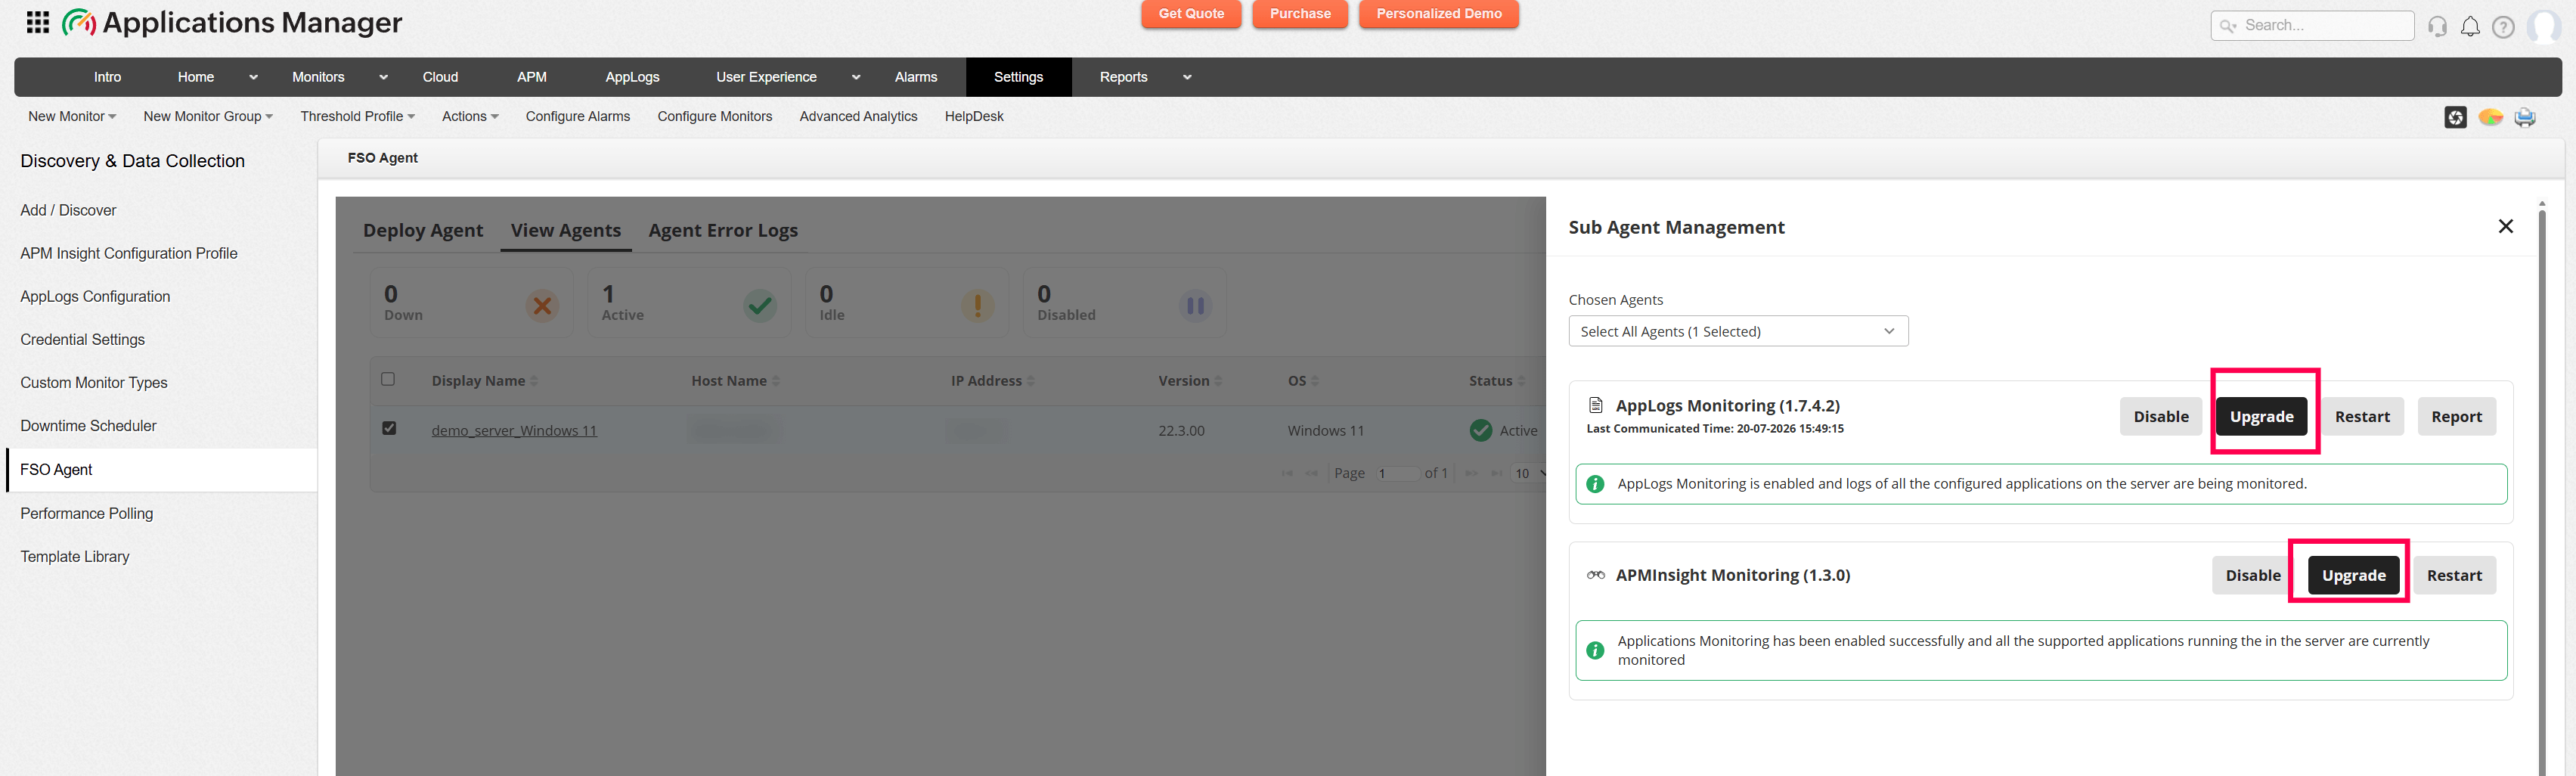Upgrade the APMInsight Monitoring sub agent

2353,575
